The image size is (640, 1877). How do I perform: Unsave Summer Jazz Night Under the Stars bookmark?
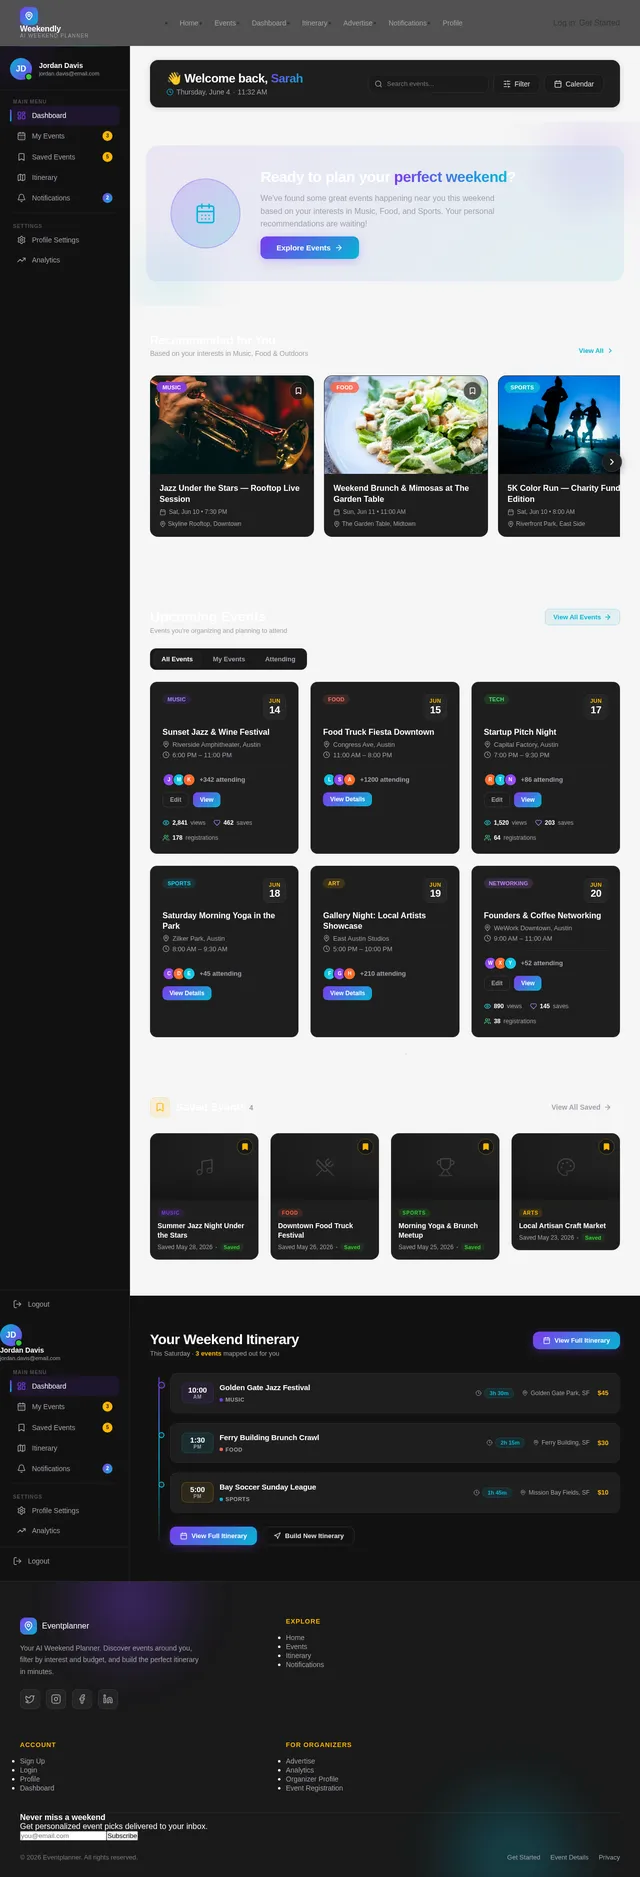point(244,1147)
